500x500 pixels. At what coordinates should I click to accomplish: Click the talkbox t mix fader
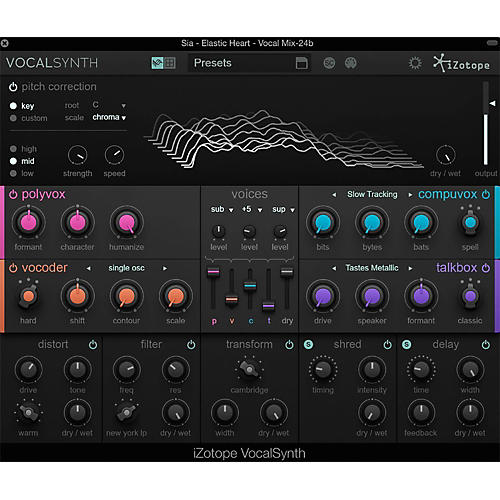point(268,305)
